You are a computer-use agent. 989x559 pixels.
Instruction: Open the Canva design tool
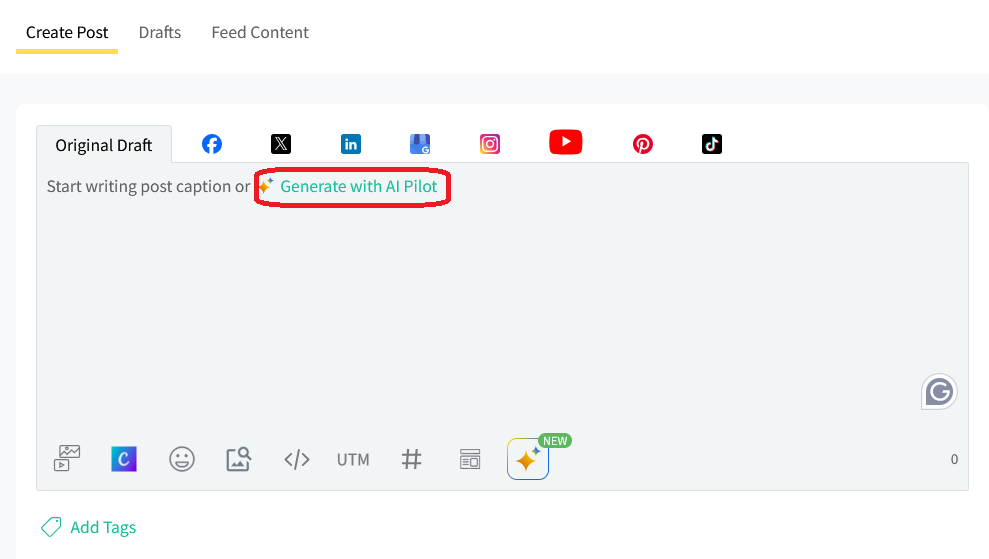click(124, 459)
